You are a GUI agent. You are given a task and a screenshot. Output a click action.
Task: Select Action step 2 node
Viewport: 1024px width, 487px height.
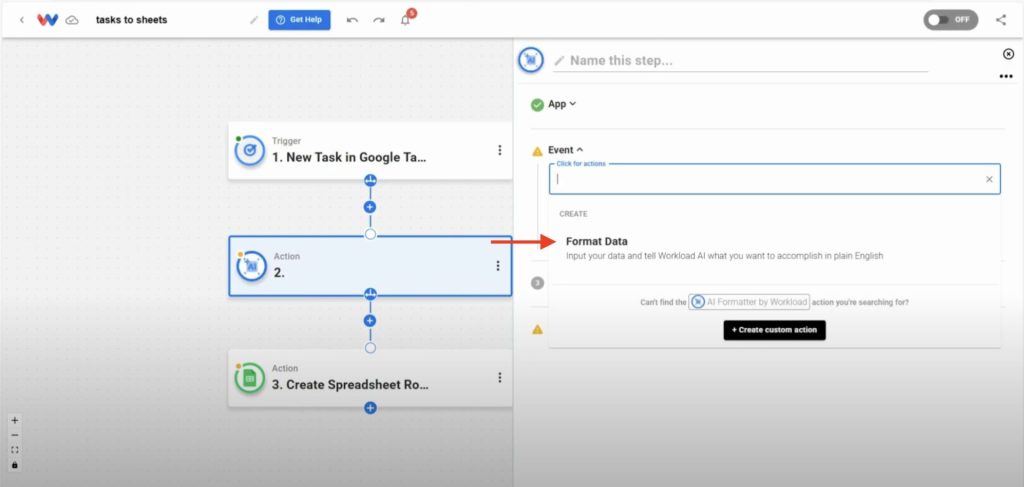(370, 266)
